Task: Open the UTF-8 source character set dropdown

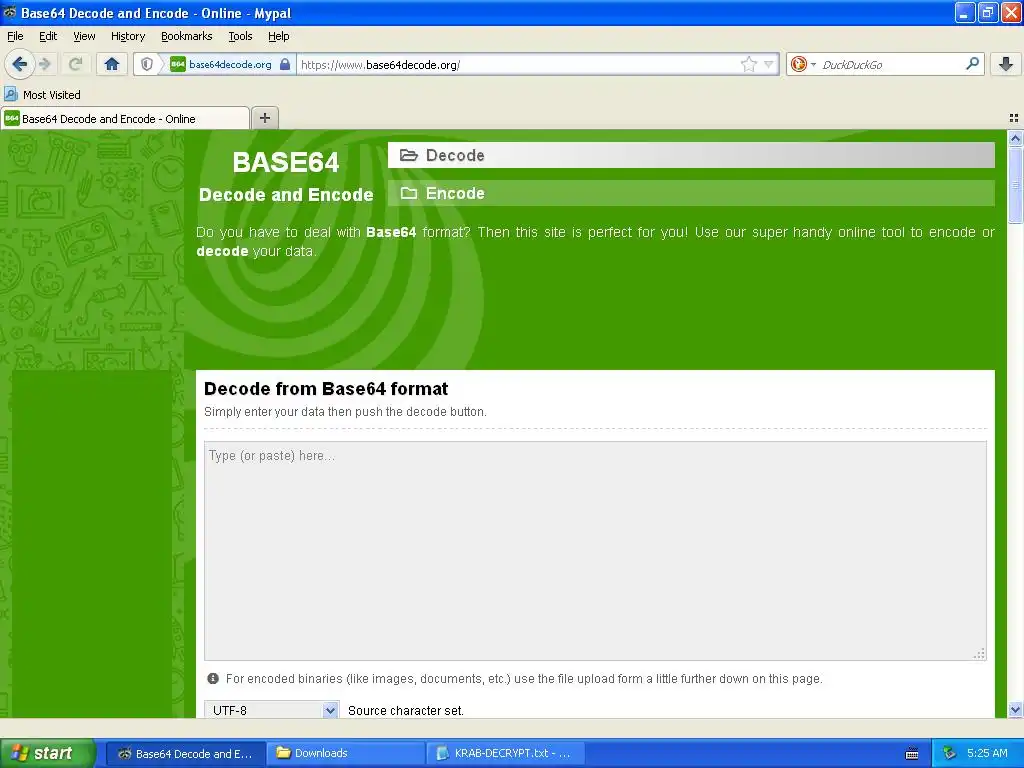Action: (272, 710)
